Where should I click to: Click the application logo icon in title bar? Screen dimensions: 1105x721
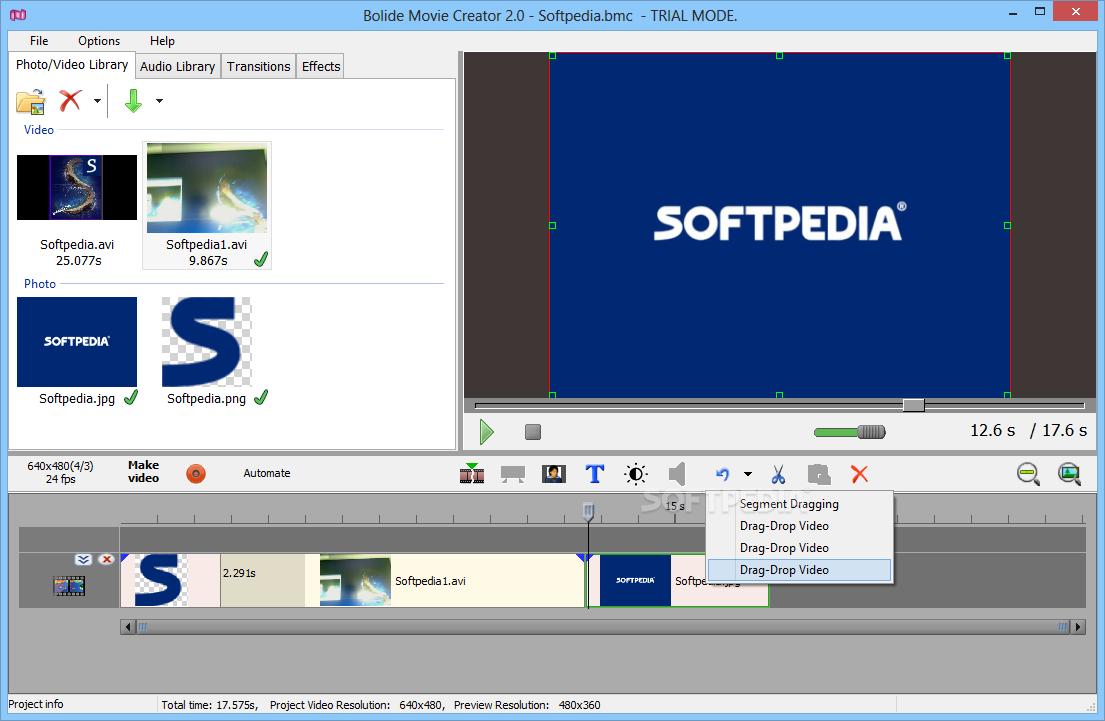click(18, 15)
